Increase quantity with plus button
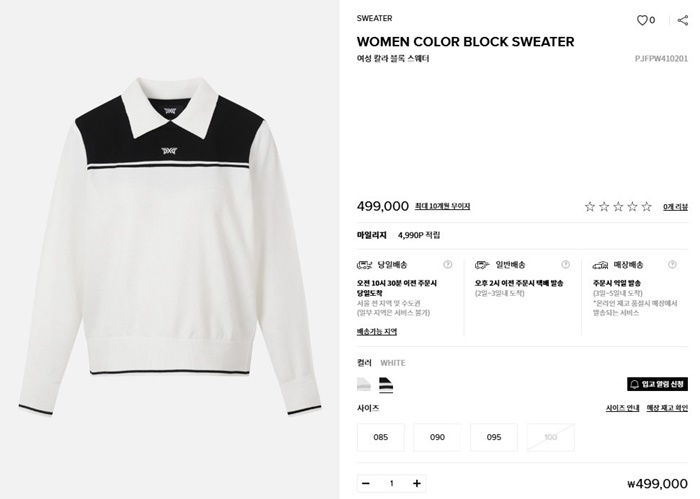Viewport: 700px width, 499px height. coord(417,483)
